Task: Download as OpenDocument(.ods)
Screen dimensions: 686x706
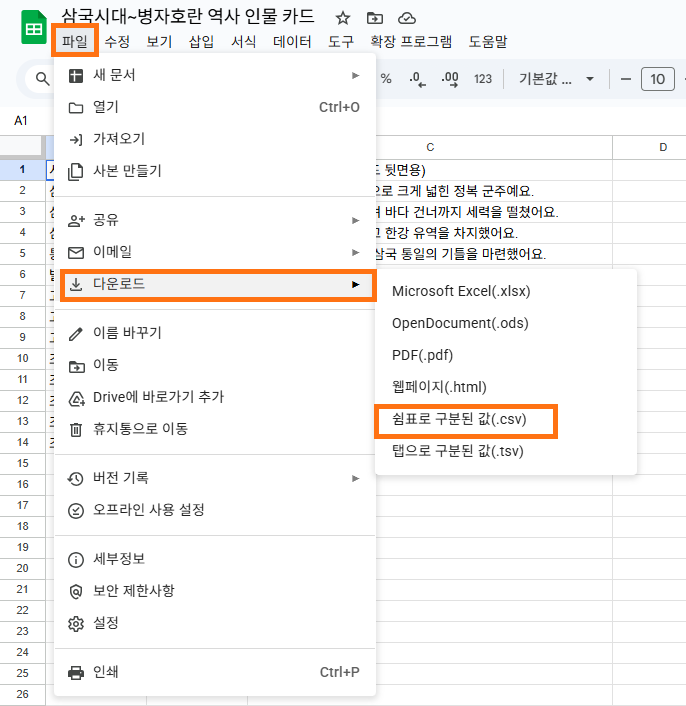Action: [506, 323]
